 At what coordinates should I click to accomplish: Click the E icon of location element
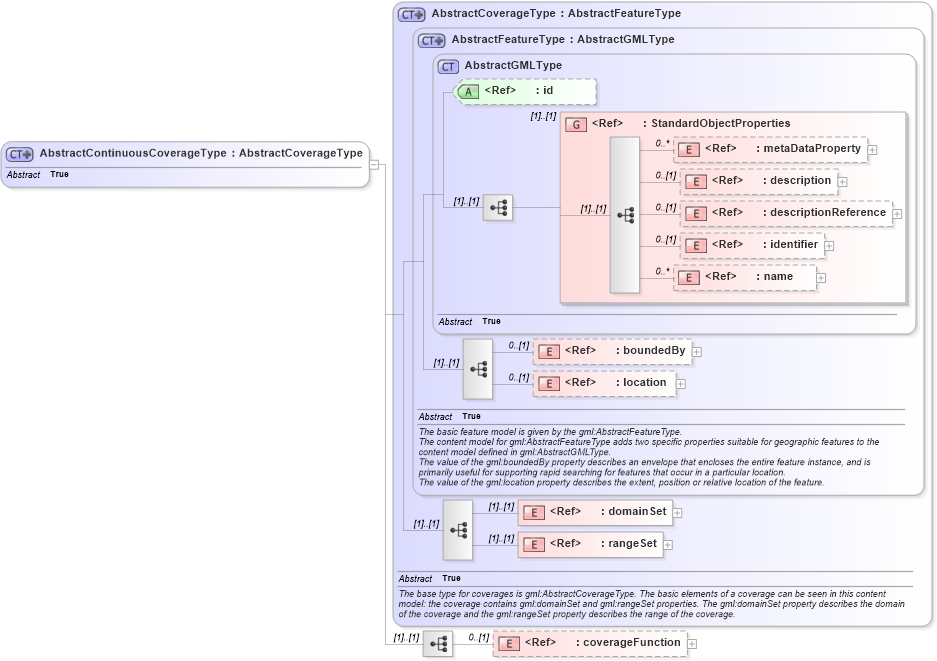coord(549,384)
